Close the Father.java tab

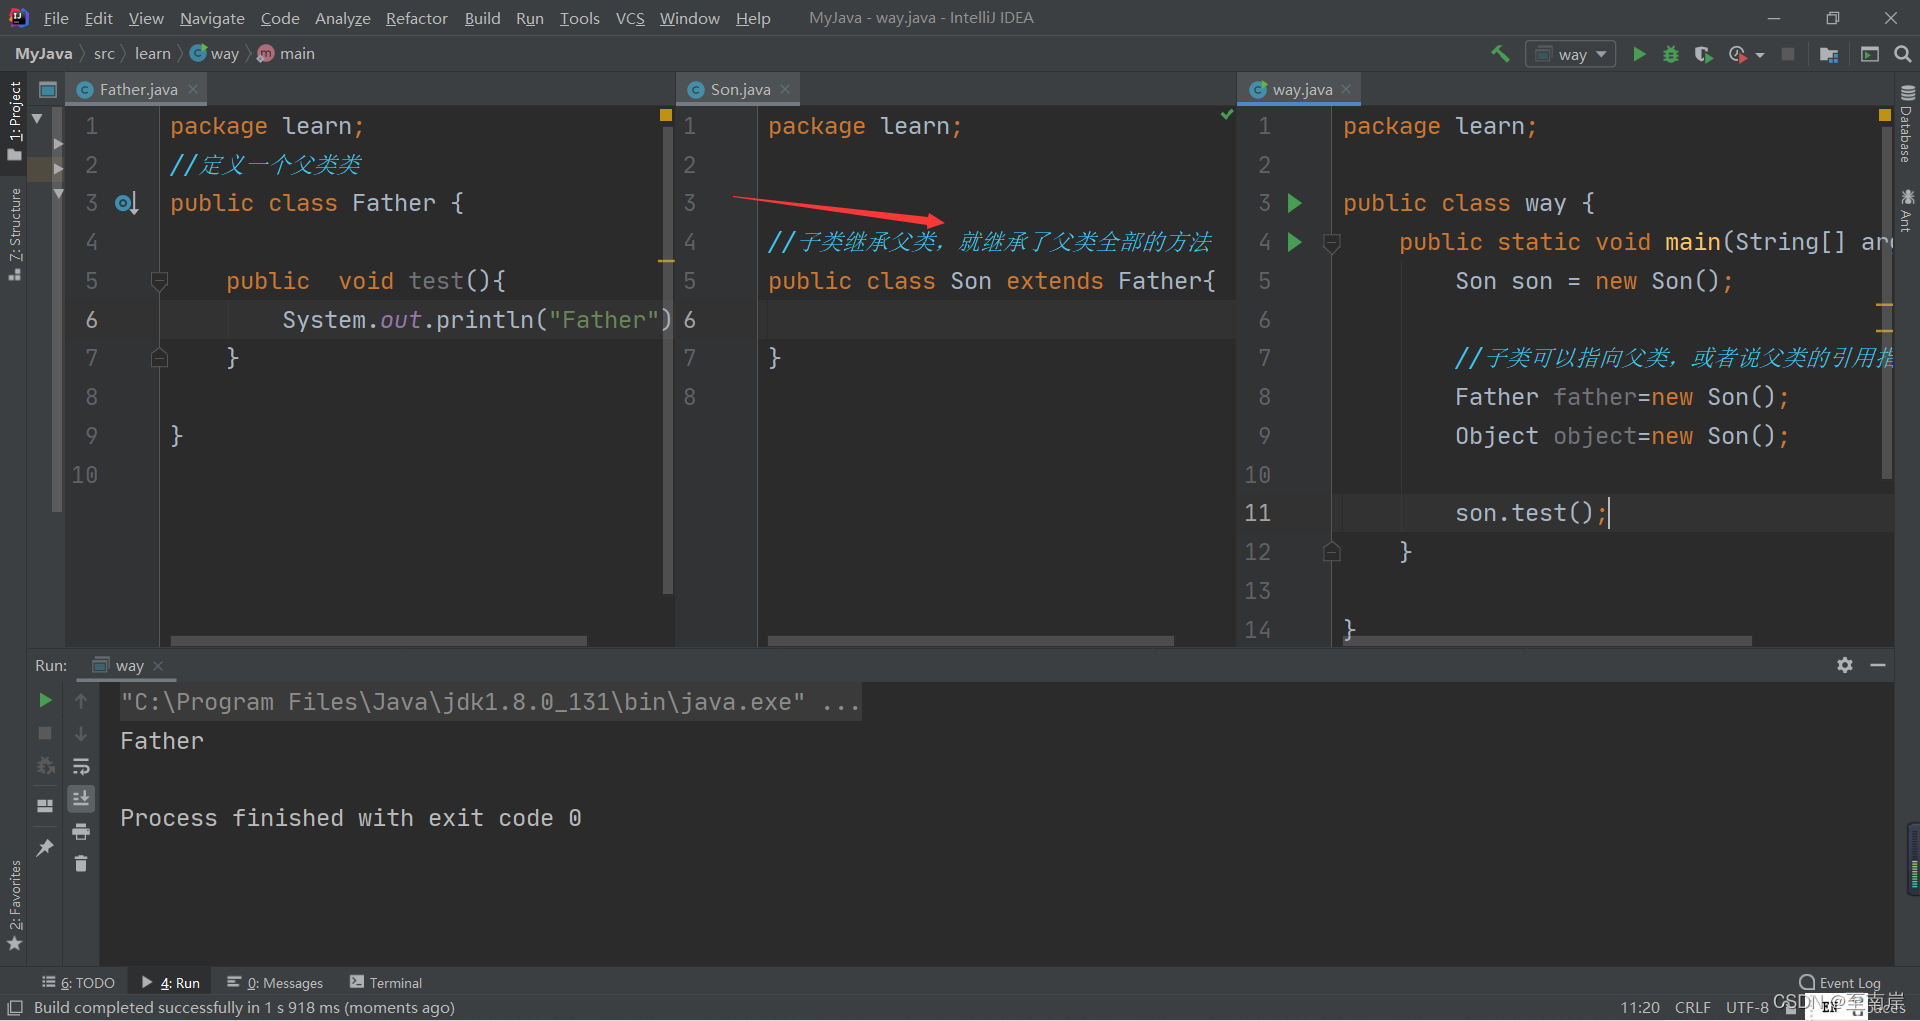coord(193,89)
